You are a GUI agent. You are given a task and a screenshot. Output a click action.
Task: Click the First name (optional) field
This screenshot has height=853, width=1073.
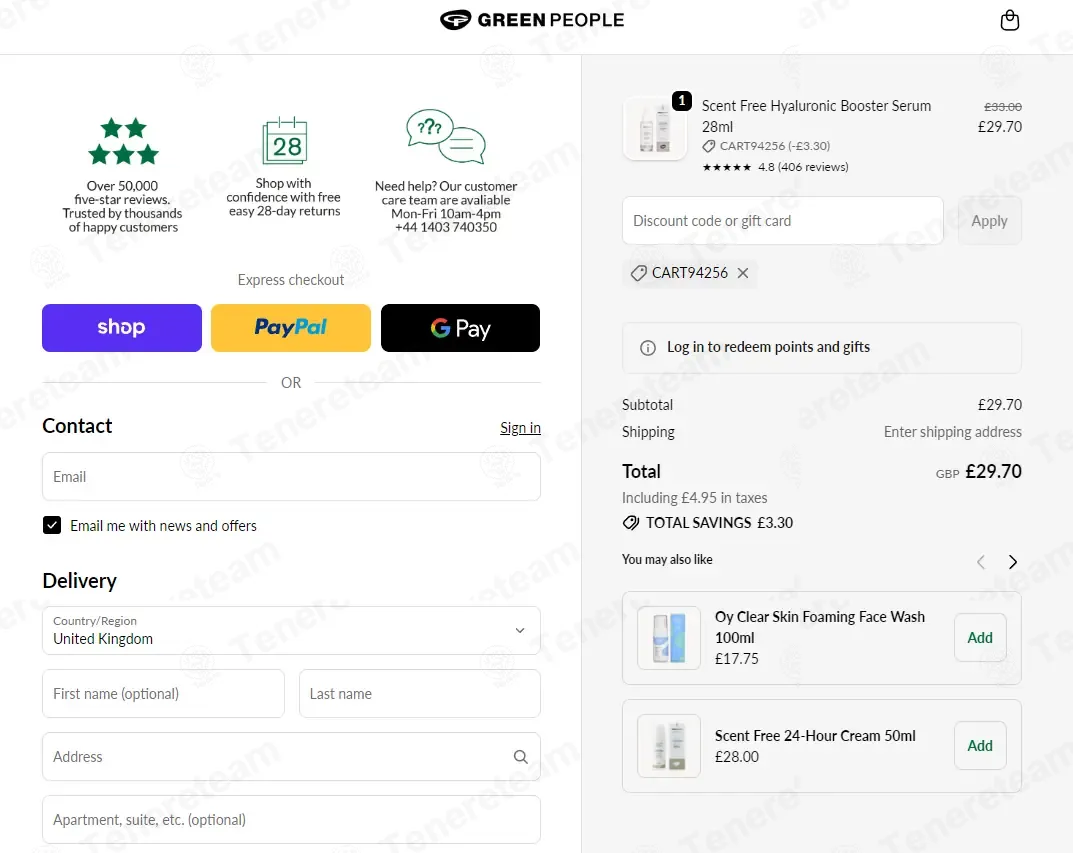pyautogui.click(x=164, y=694)
